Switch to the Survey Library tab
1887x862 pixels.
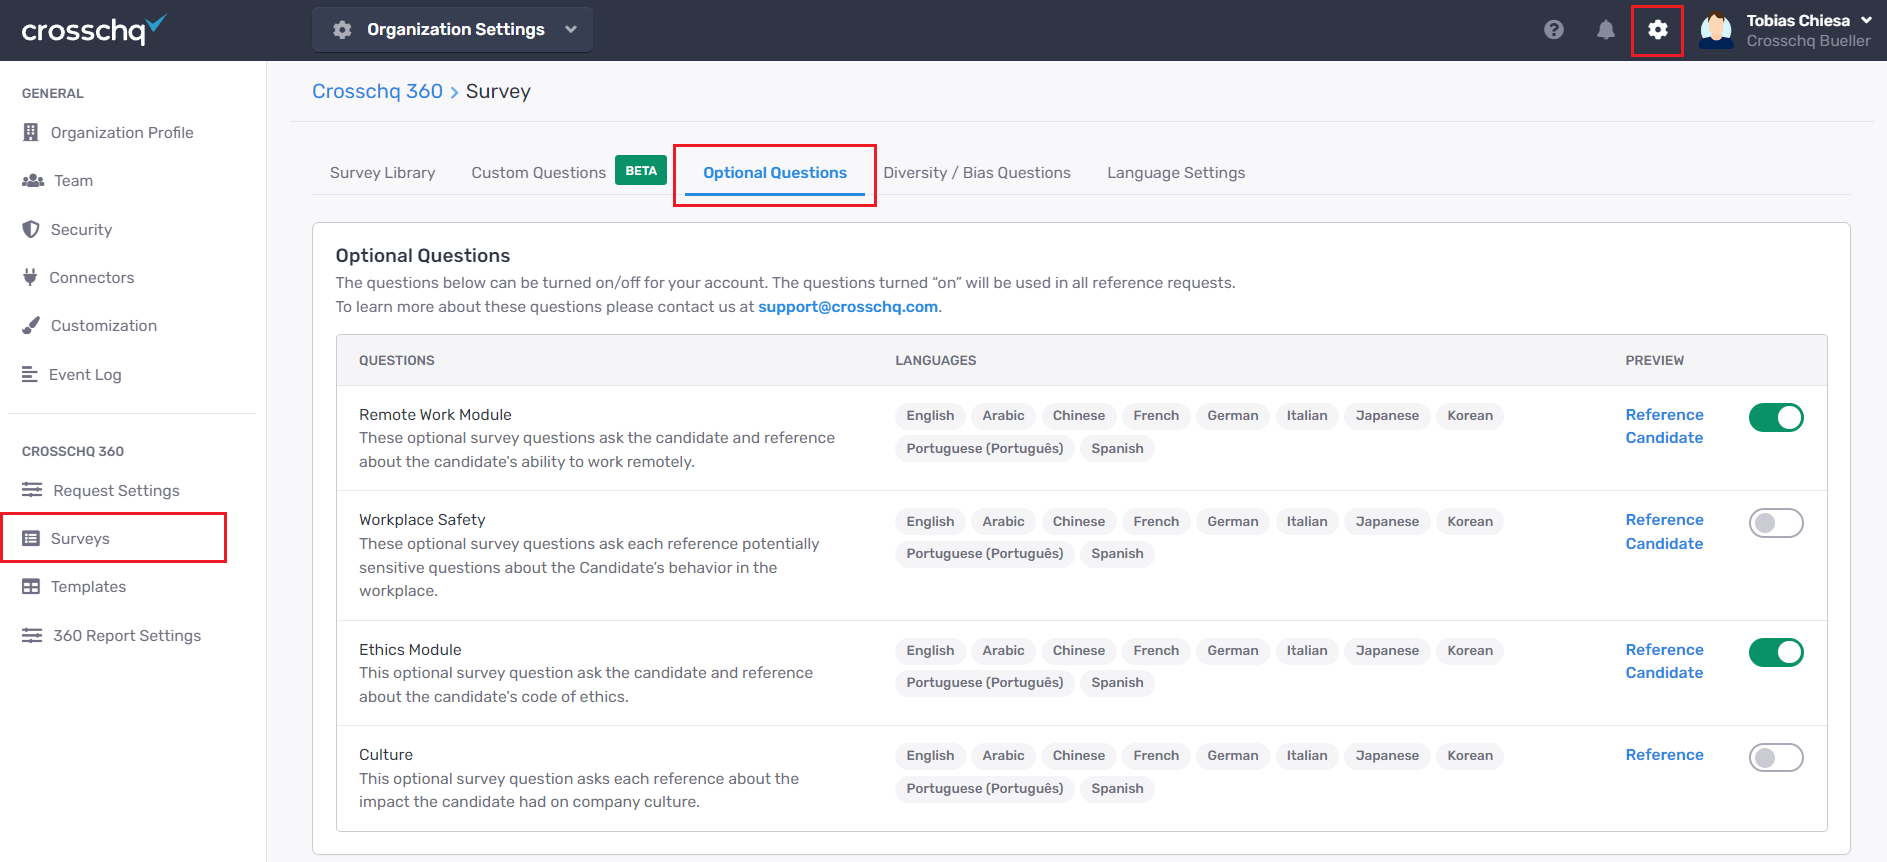[x=382, y=172]
